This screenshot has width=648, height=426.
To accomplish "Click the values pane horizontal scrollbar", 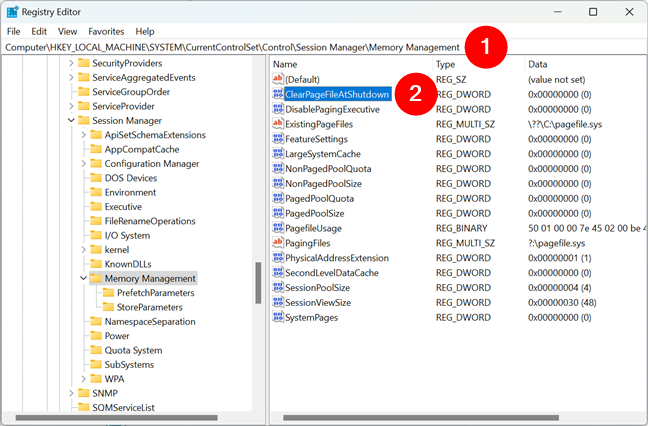I will click(421, 418).
